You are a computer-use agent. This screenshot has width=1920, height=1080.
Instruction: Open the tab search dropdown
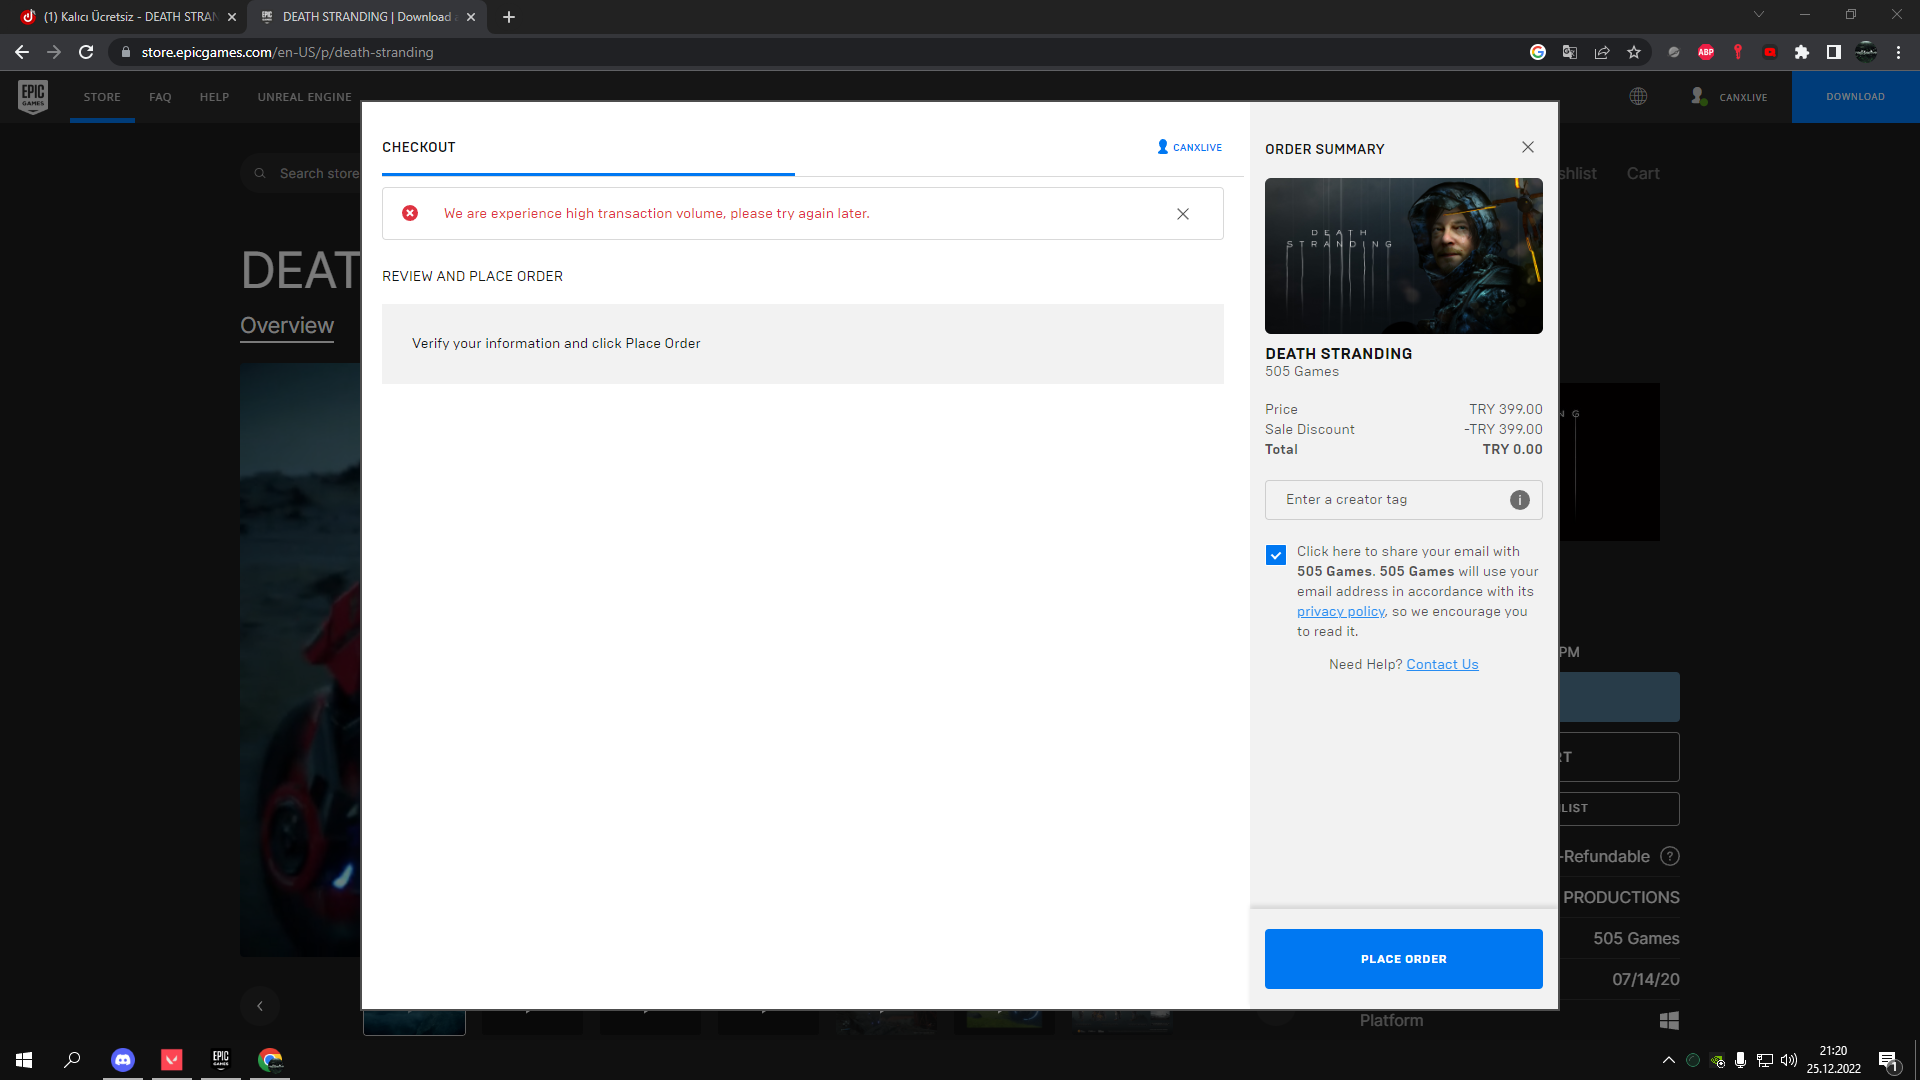[1759, 14]
